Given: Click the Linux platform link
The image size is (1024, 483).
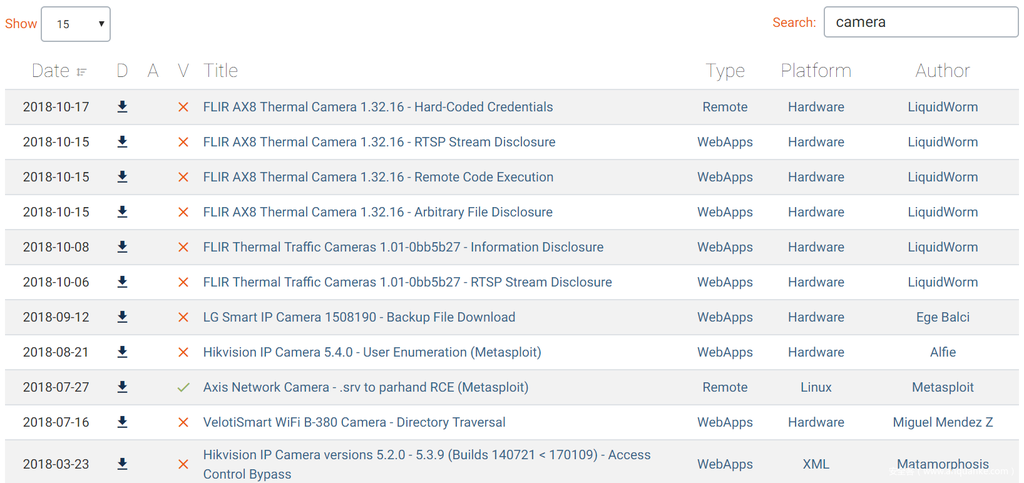Looking at the screenshot, I should coord(816,387).
